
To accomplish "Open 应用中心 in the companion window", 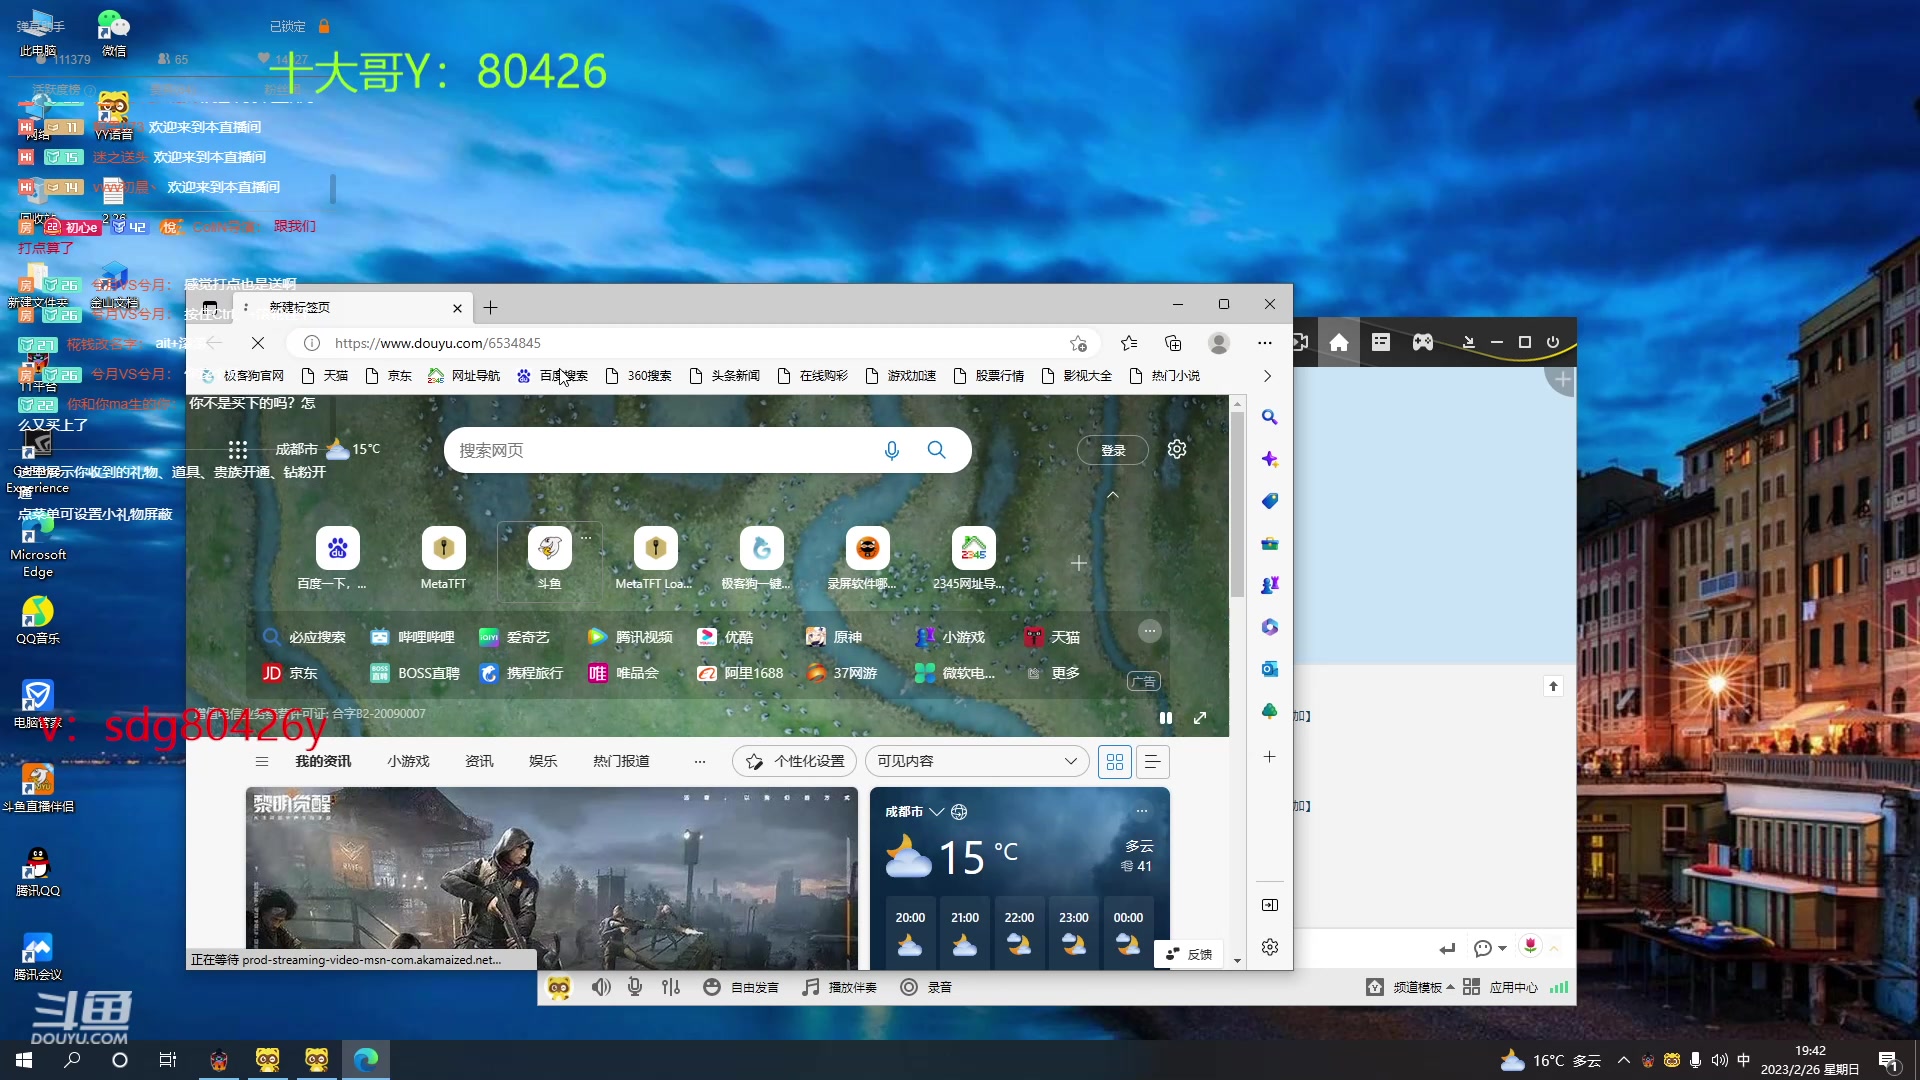I will (1500, 988).
